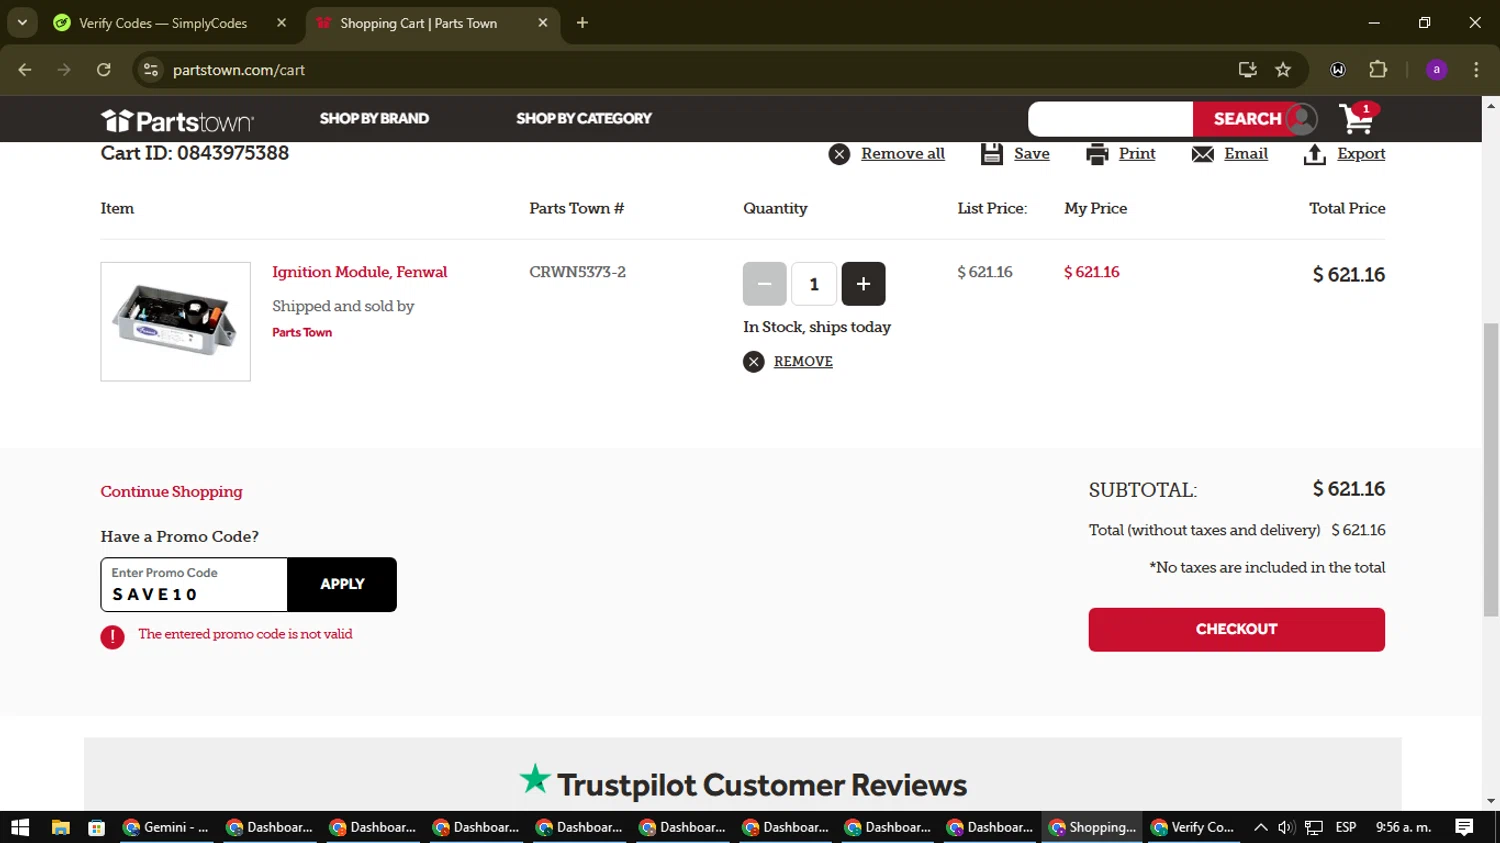Click the REMOVE item link
This screenshot has height=843, width=1500.
pos(803,362)
